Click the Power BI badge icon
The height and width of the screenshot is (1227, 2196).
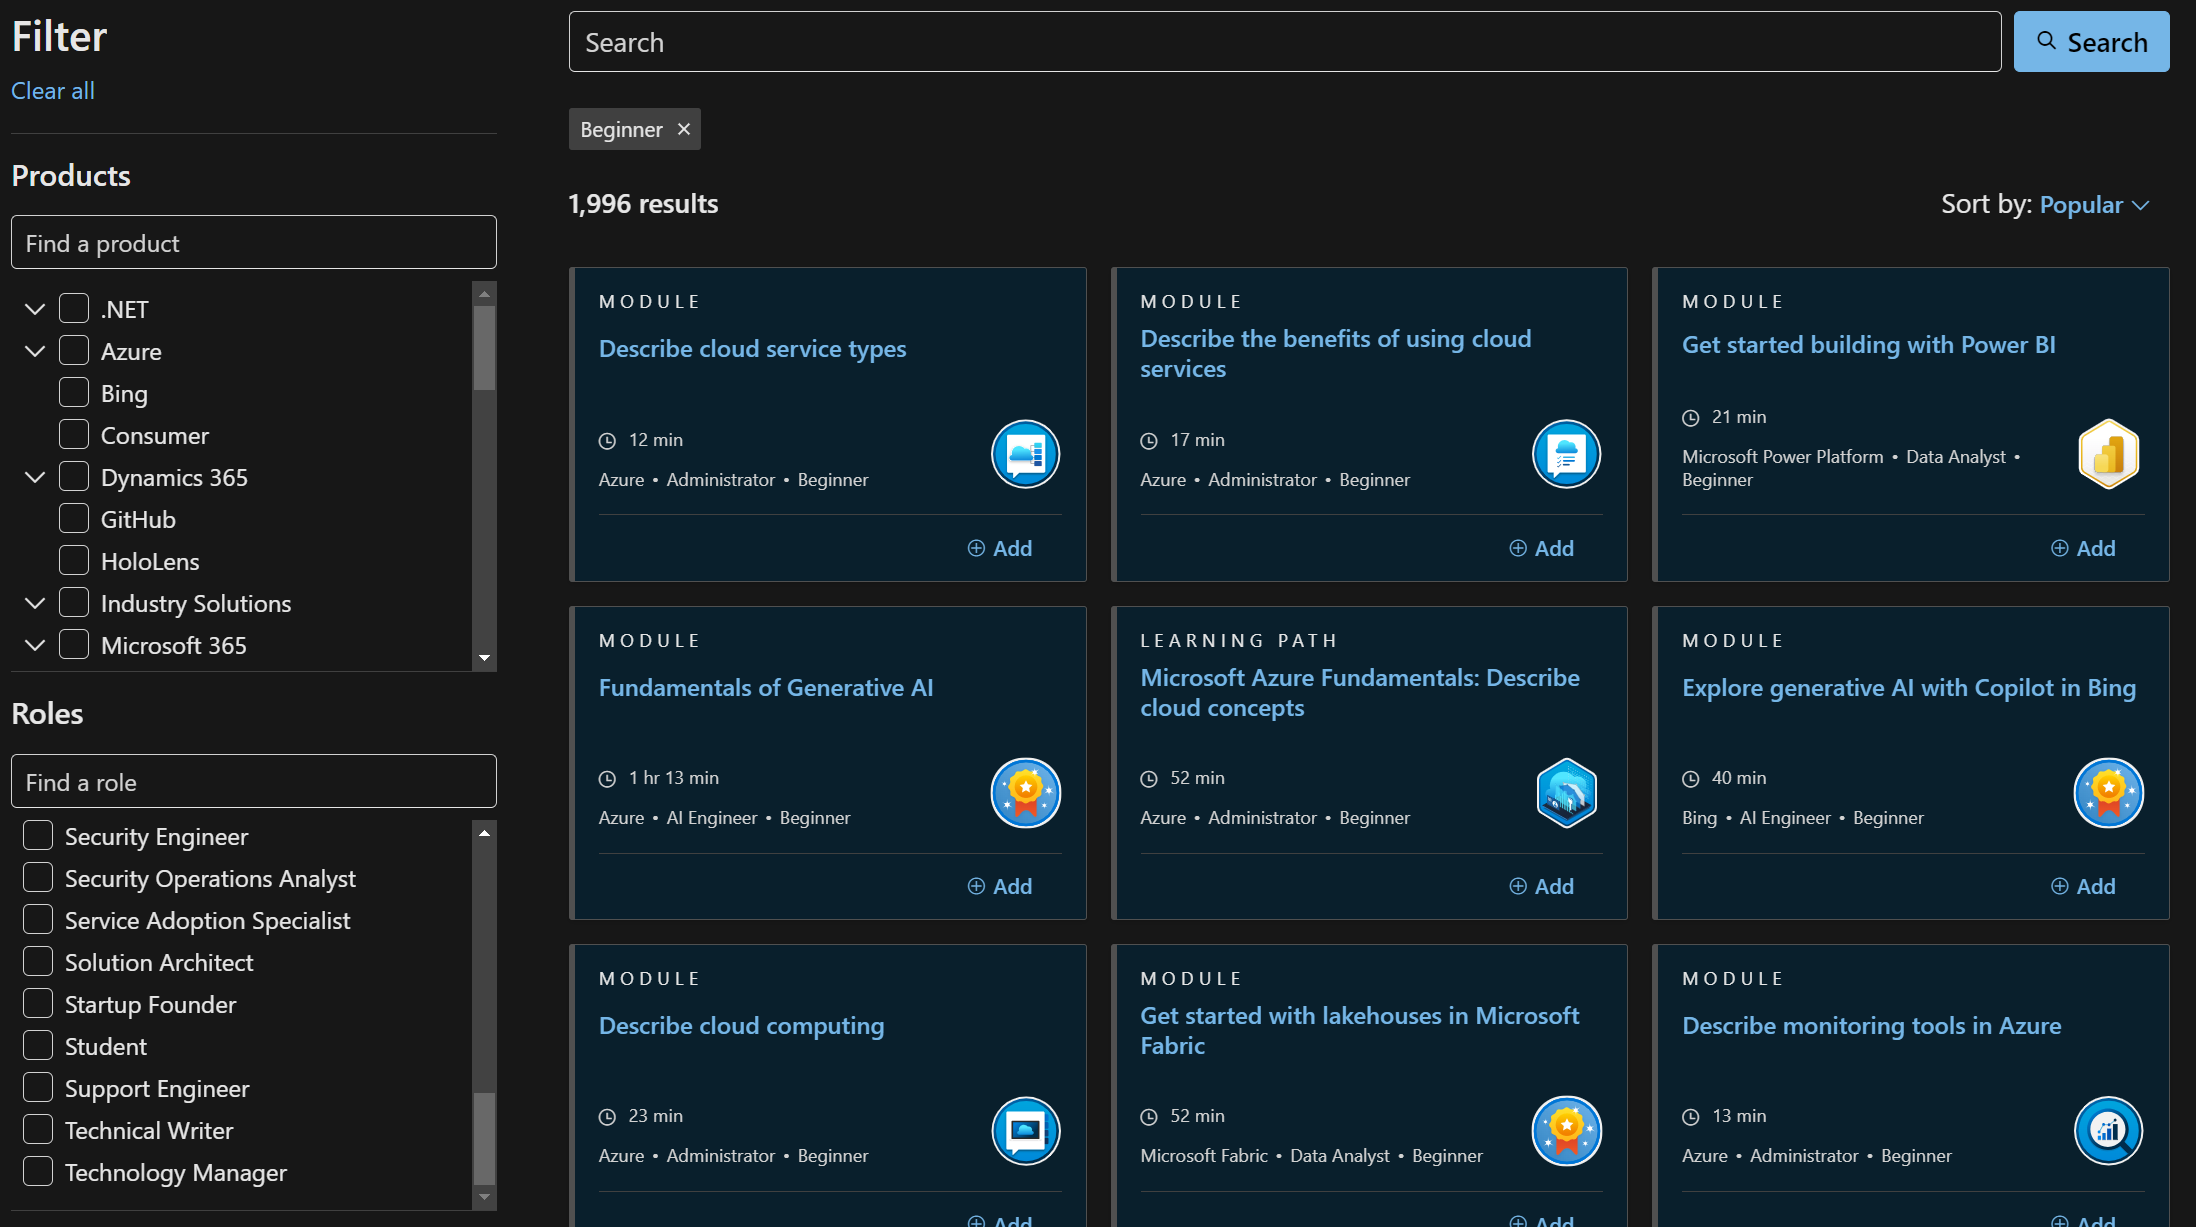(2108, 454)
